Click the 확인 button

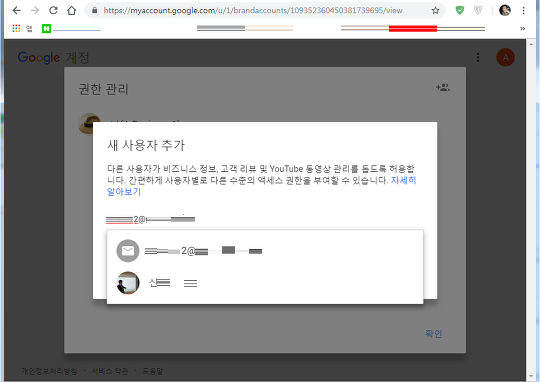coord(433,333)
